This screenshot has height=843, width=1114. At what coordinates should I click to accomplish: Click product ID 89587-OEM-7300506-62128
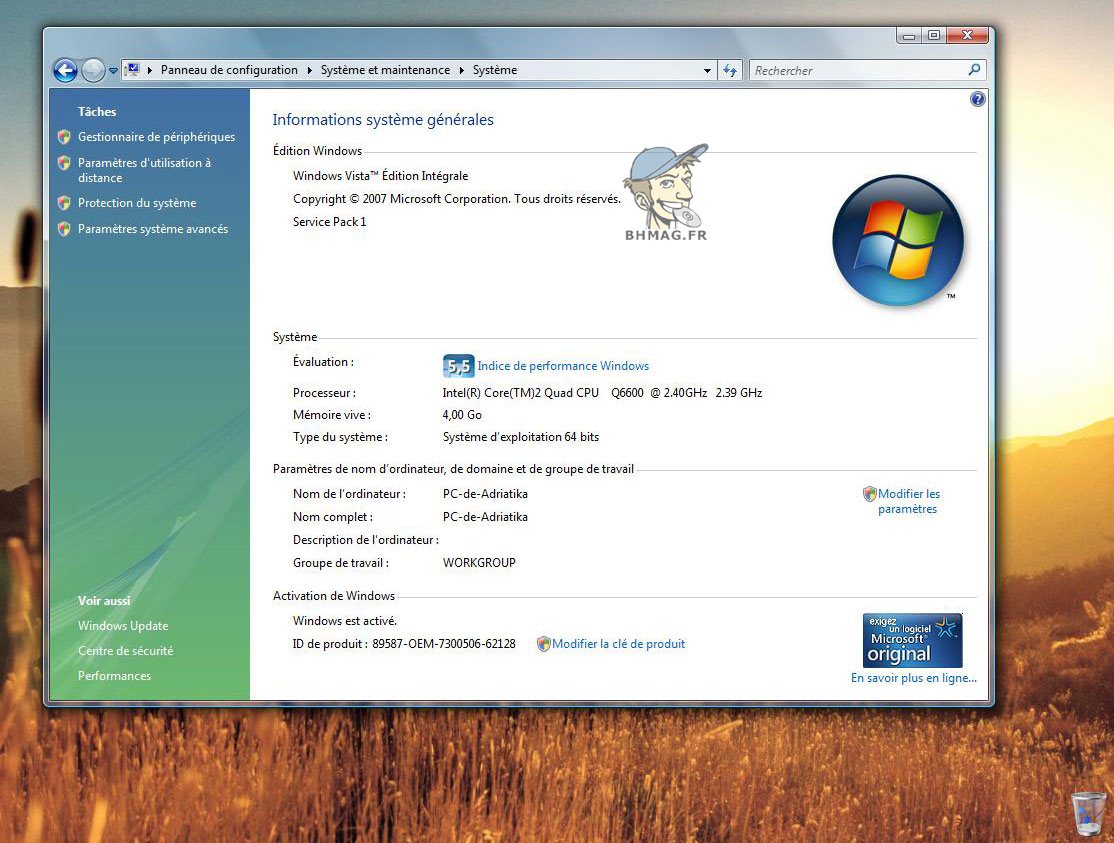coord(444,643)
